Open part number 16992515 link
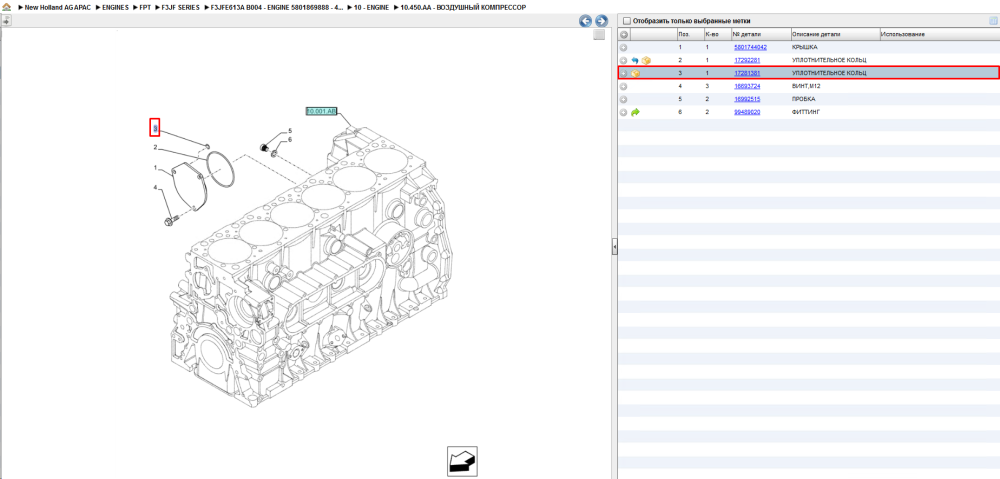 click(x=747, y=99)
